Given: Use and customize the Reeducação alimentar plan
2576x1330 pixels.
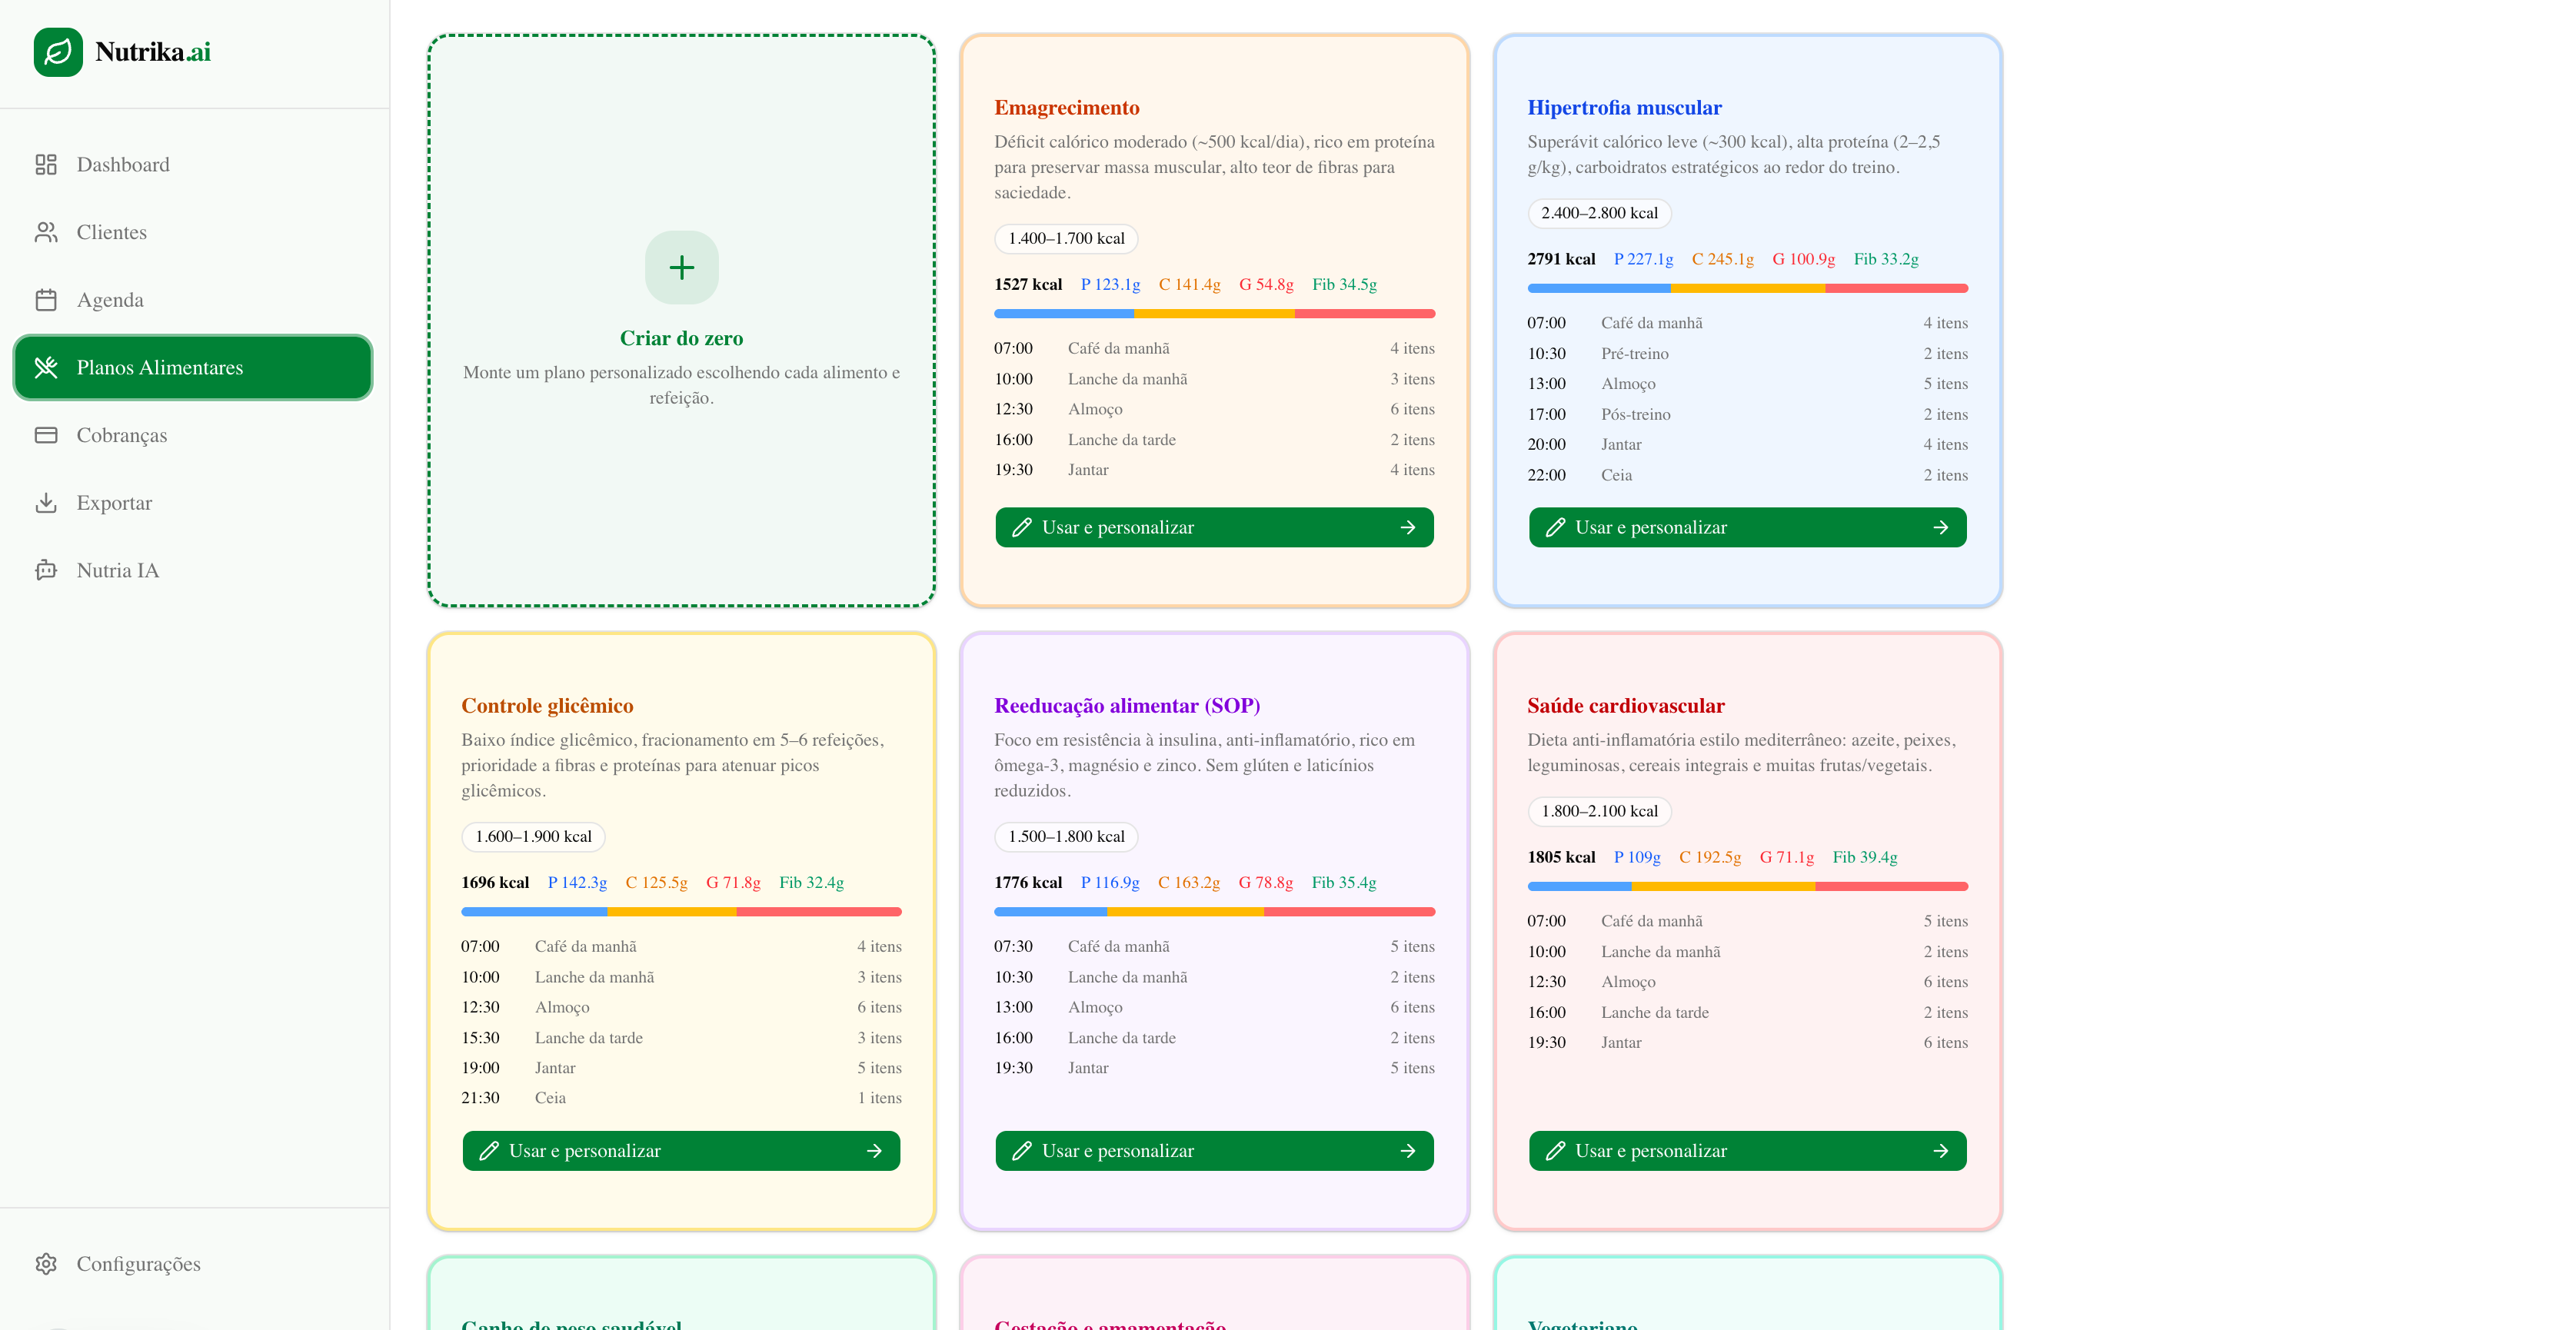Looking at the screenshot, I should [x=1215, y=1151].
